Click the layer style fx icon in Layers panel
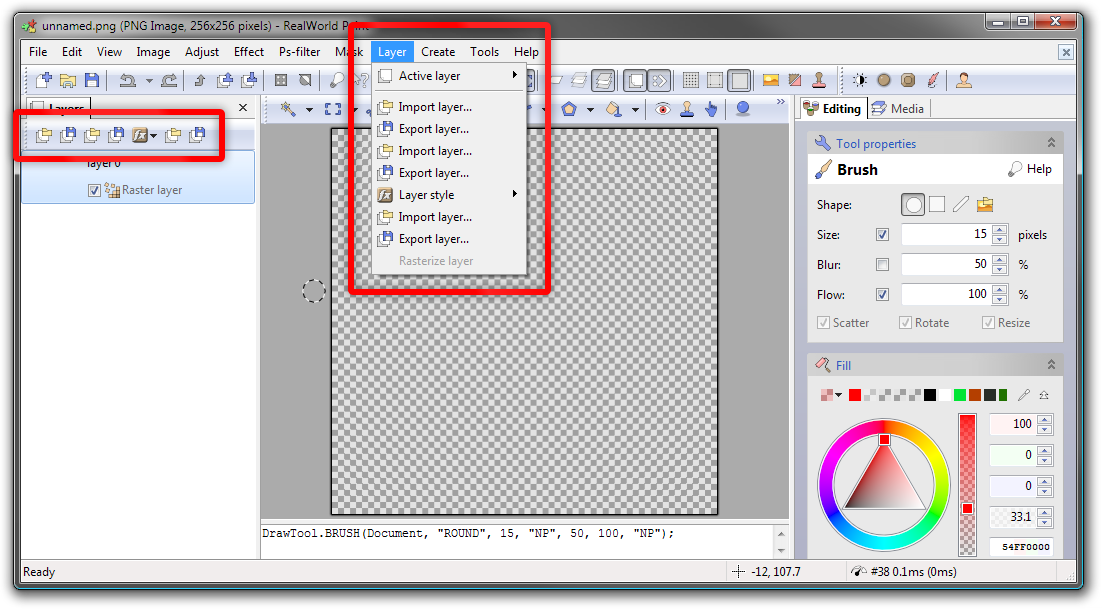 coord(141,135)
